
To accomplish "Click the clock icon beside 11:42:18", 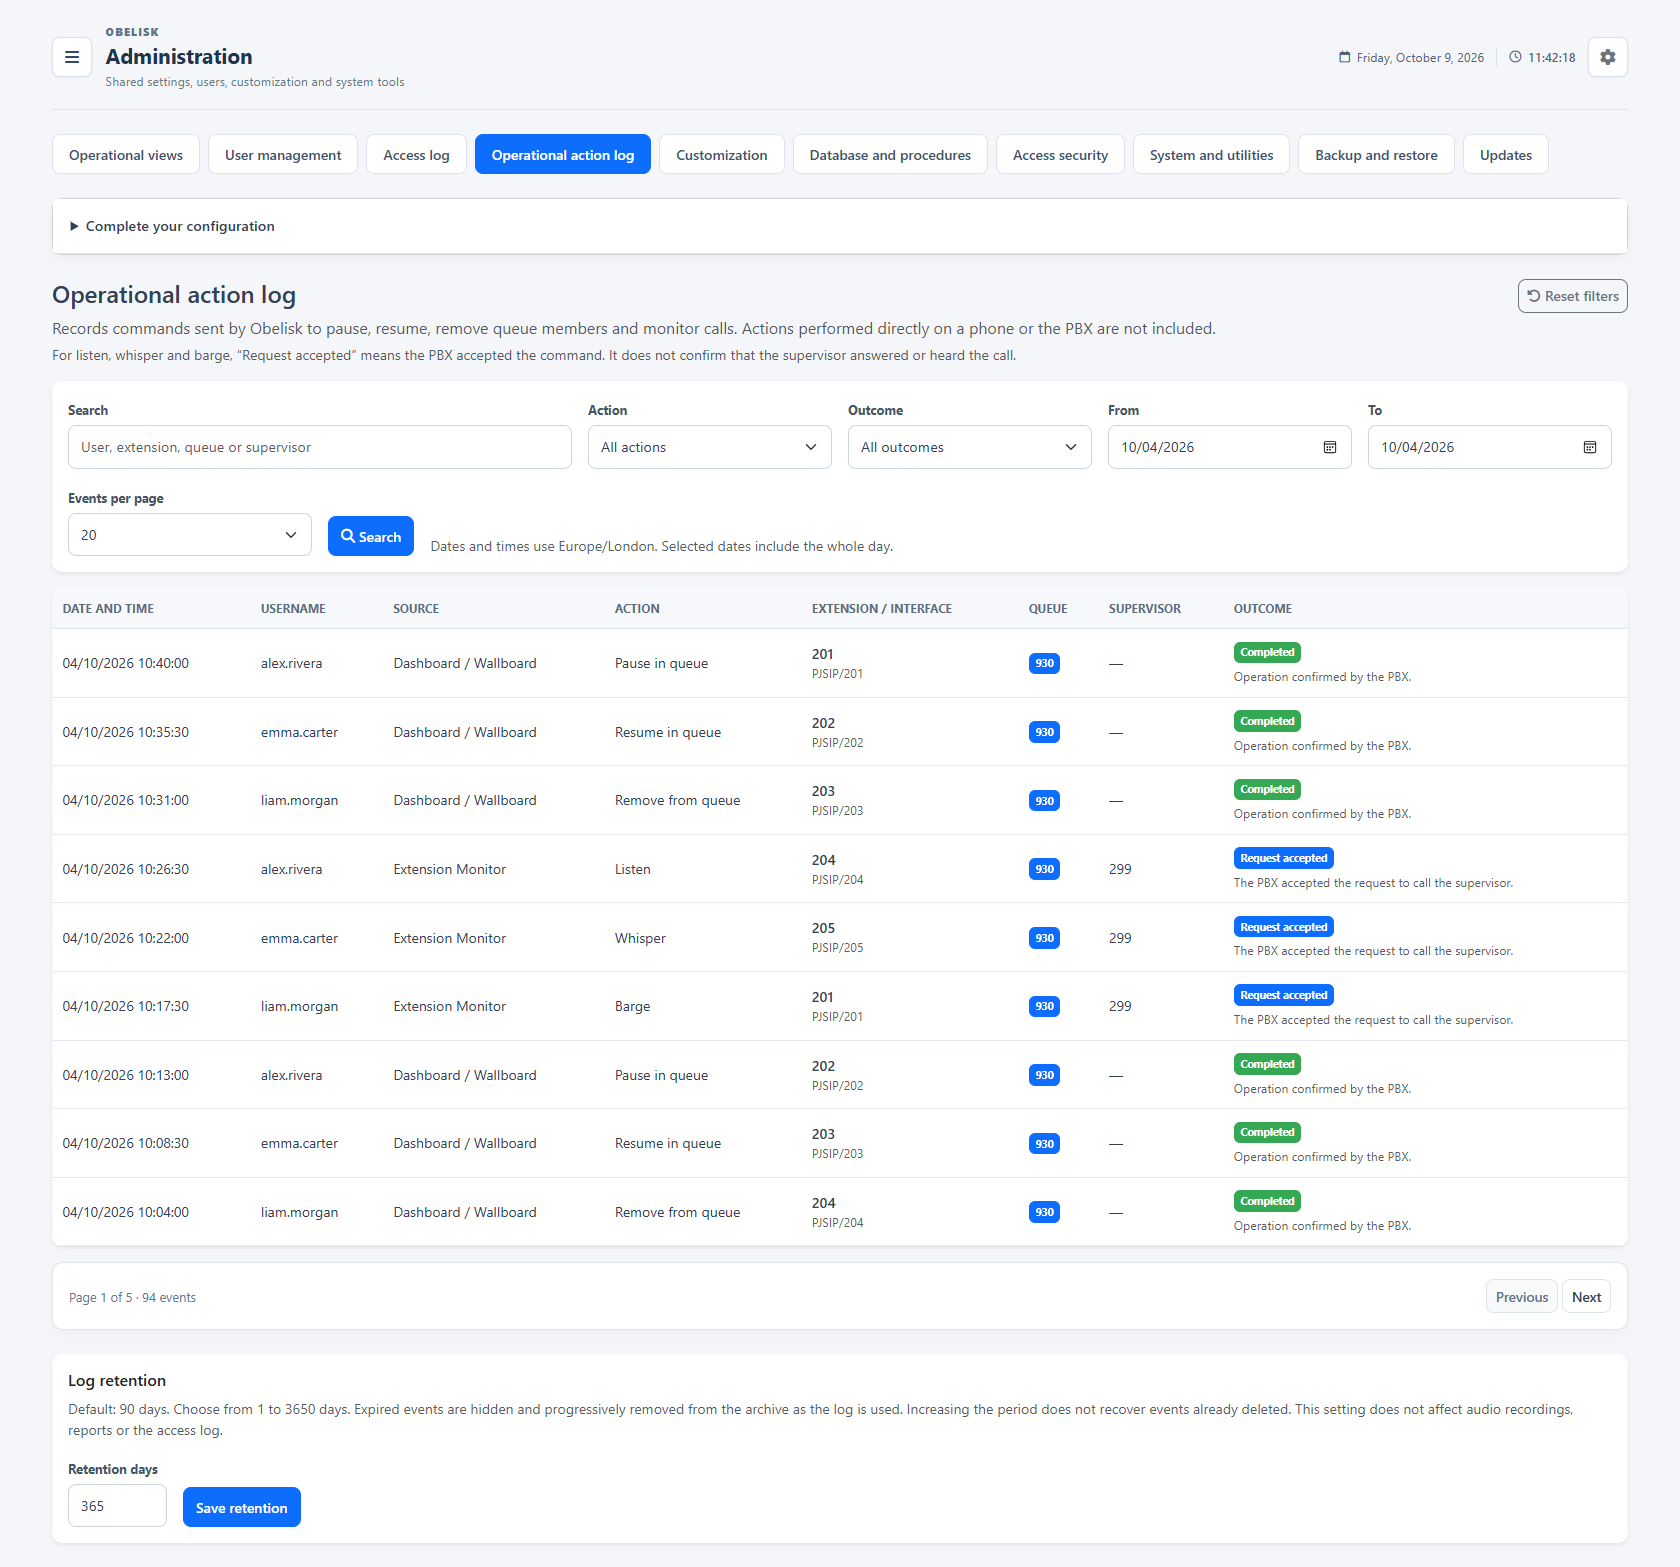I will (1516, 57).
